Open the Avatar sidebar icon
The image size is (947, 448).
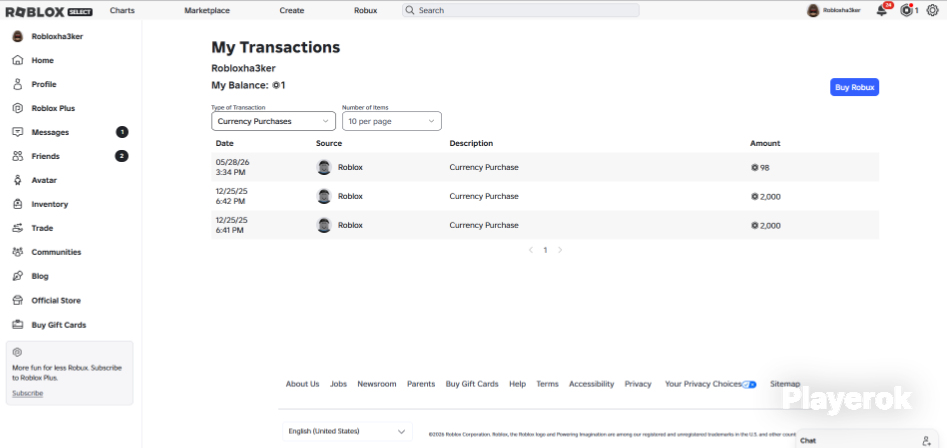tap(18, 180)
